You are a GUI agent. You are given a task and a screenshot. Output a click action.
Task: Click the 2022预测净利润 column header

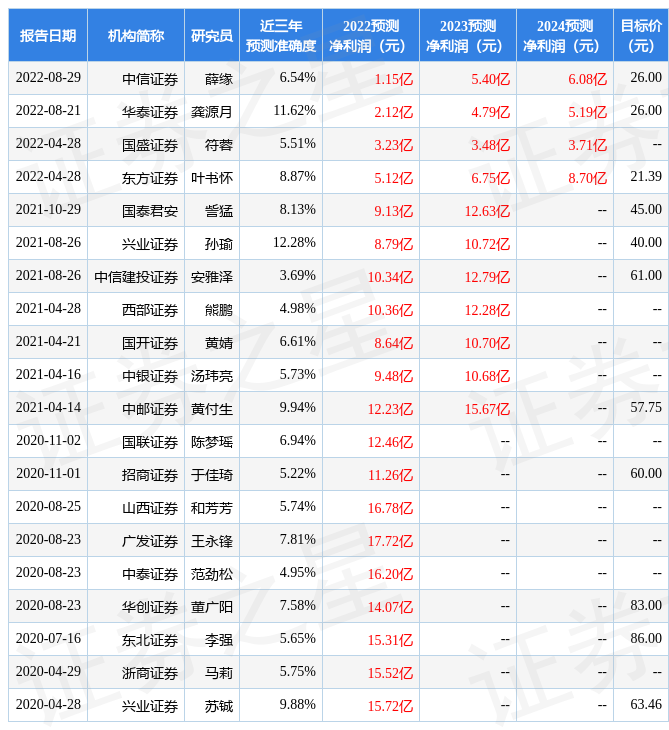click(x=371, y=35)
